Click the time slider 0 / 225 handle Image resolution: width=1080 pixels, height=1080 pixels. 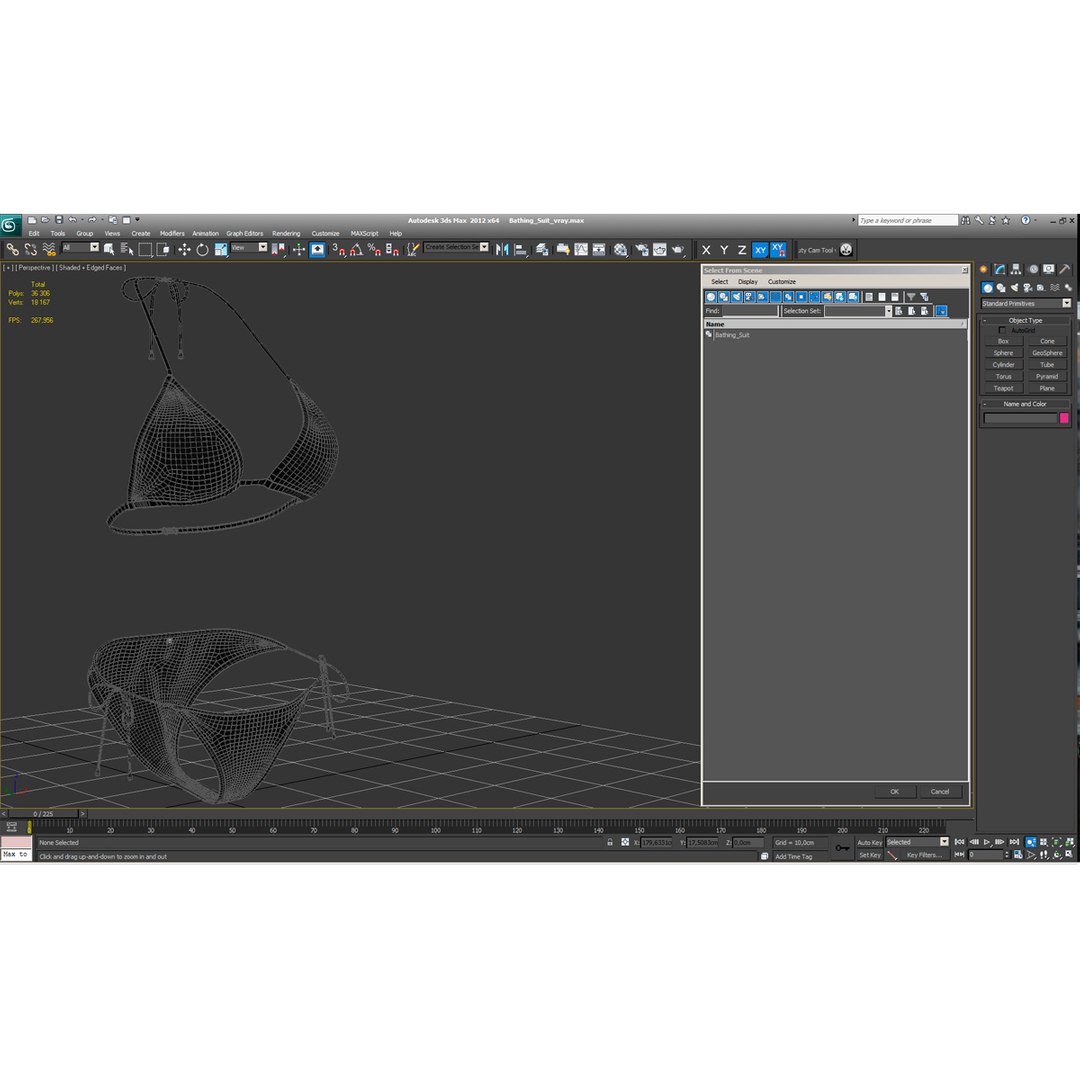[x=43, y=813]
